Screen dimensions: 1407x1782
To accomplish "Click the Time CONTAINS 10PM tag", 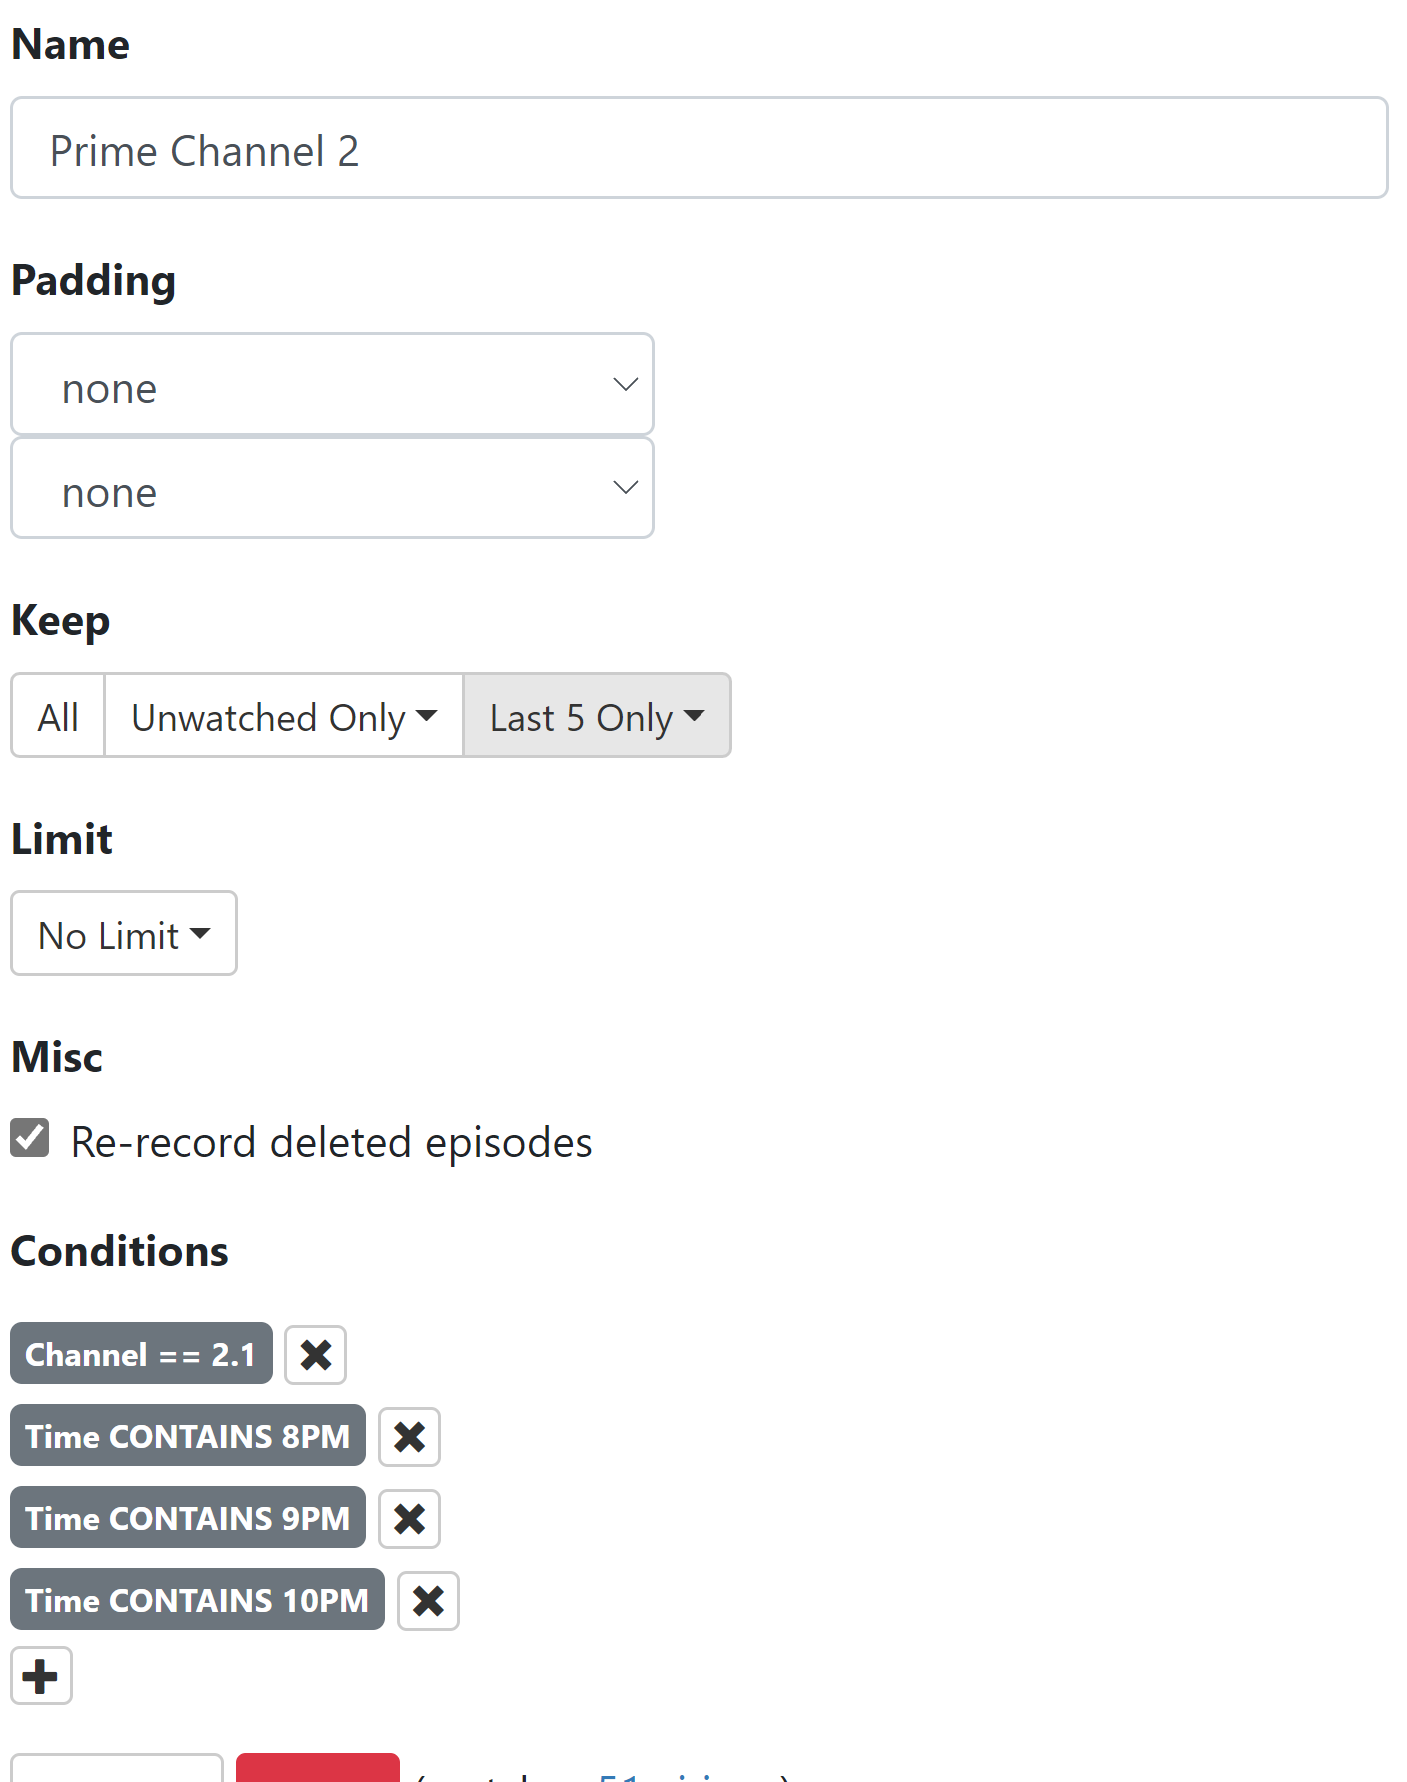I will (x=197, y=1600).
